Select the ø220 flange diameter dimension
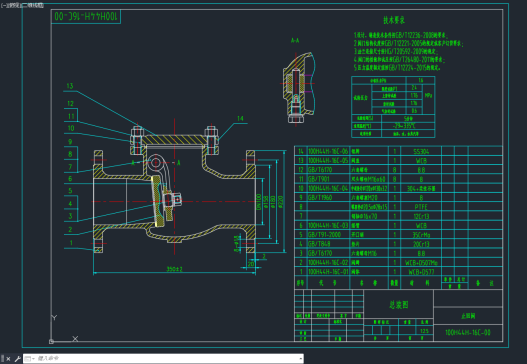This screenshot has width=527, height=364. coord(281,202)
